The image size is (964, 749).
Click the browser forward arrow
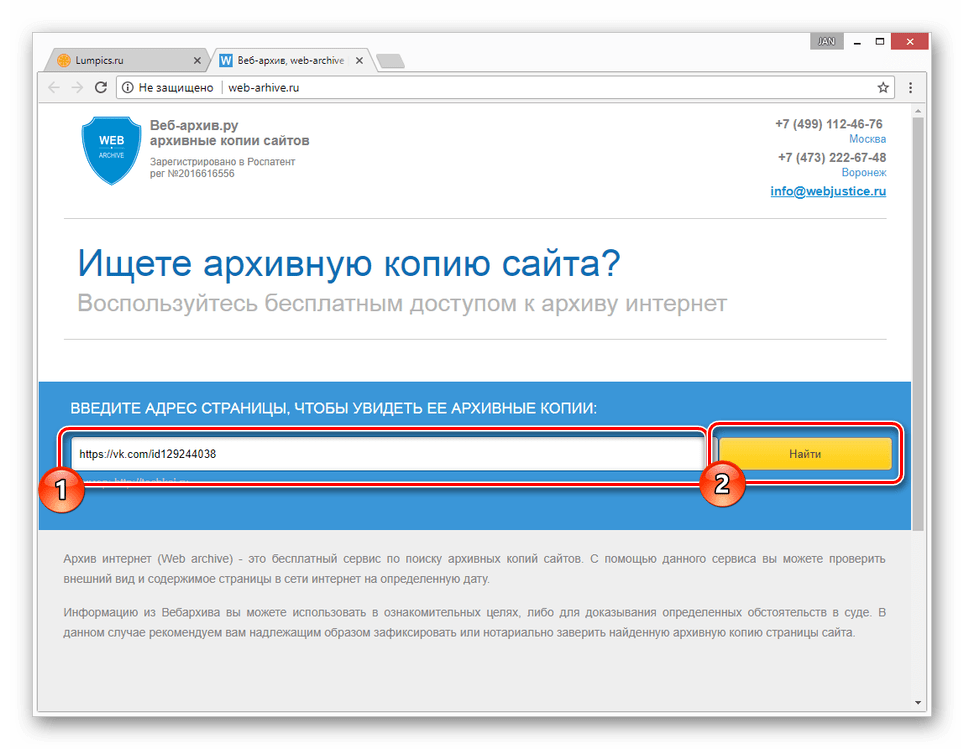(x=77, y=88)
